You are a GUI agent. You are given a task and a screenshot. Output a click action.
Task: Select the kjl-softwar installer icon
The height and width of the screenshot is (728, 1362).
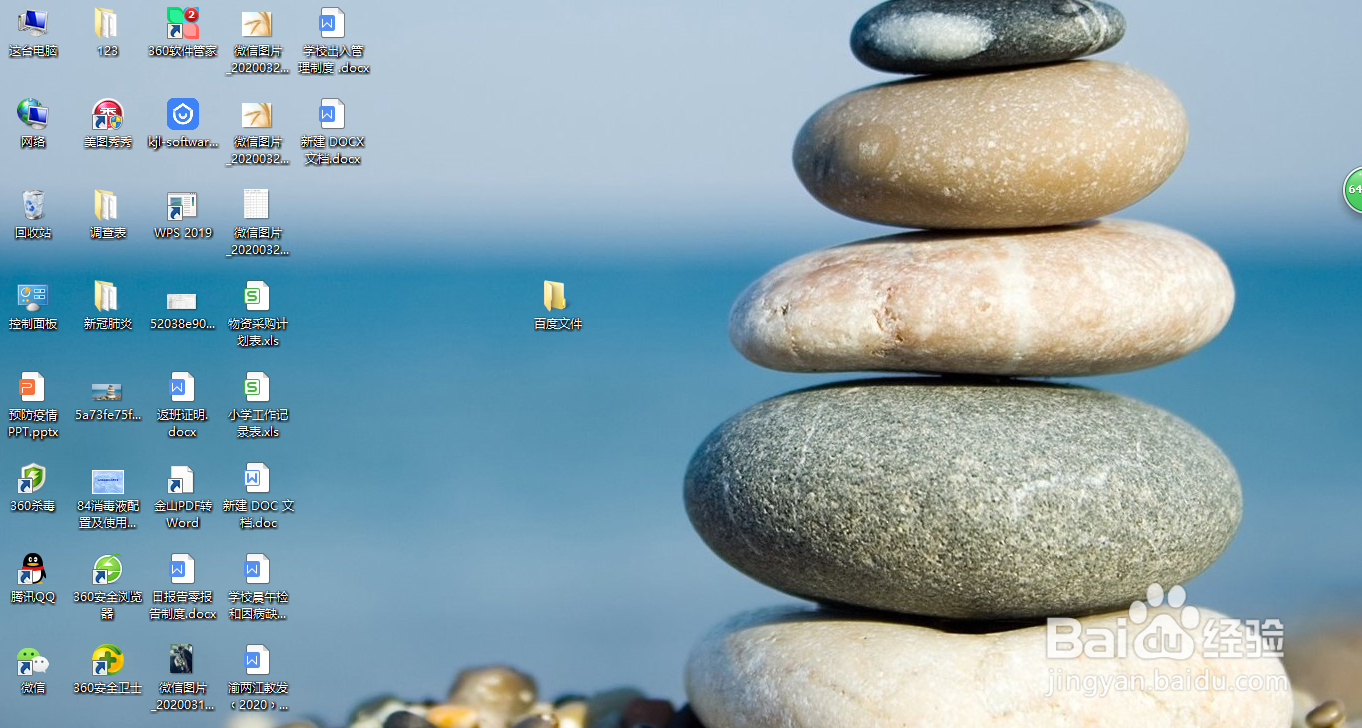[183, 124]
